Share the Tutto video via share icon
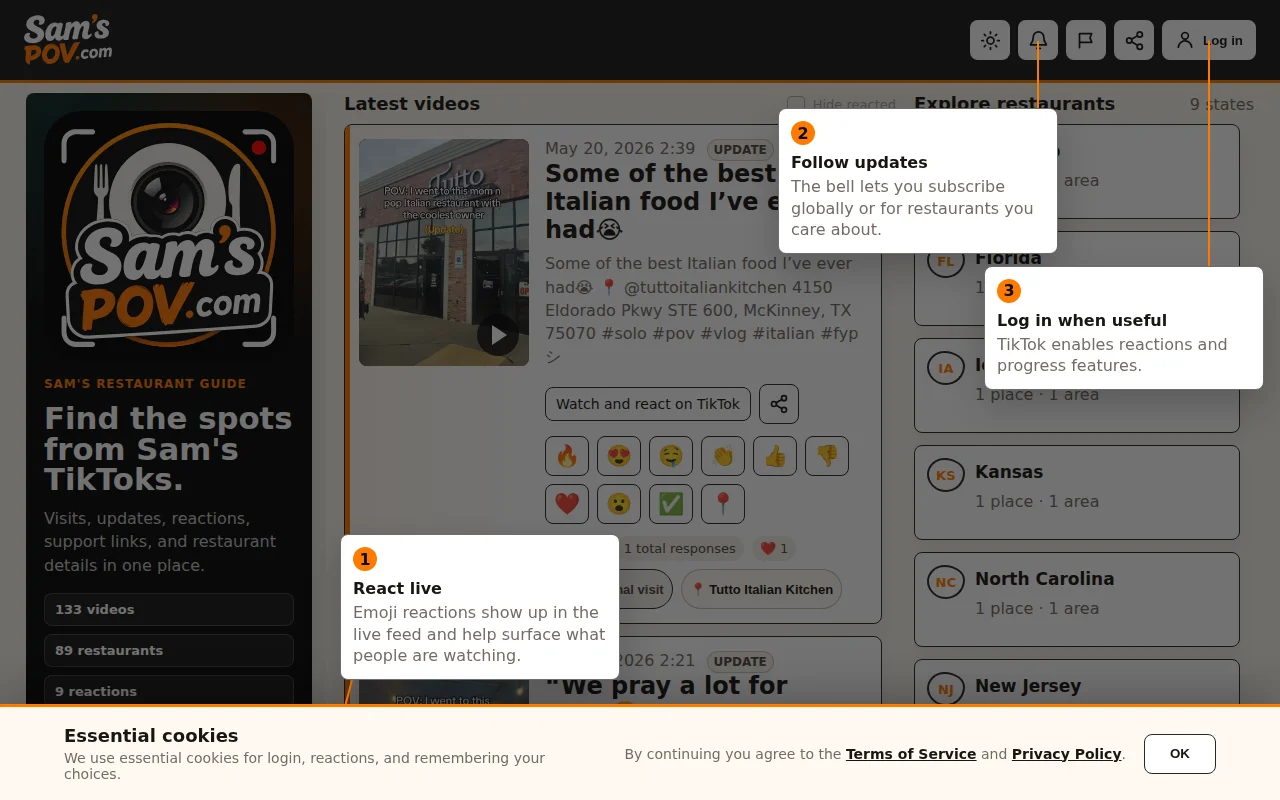The image size is (1280, 800). tap(779, 404)
